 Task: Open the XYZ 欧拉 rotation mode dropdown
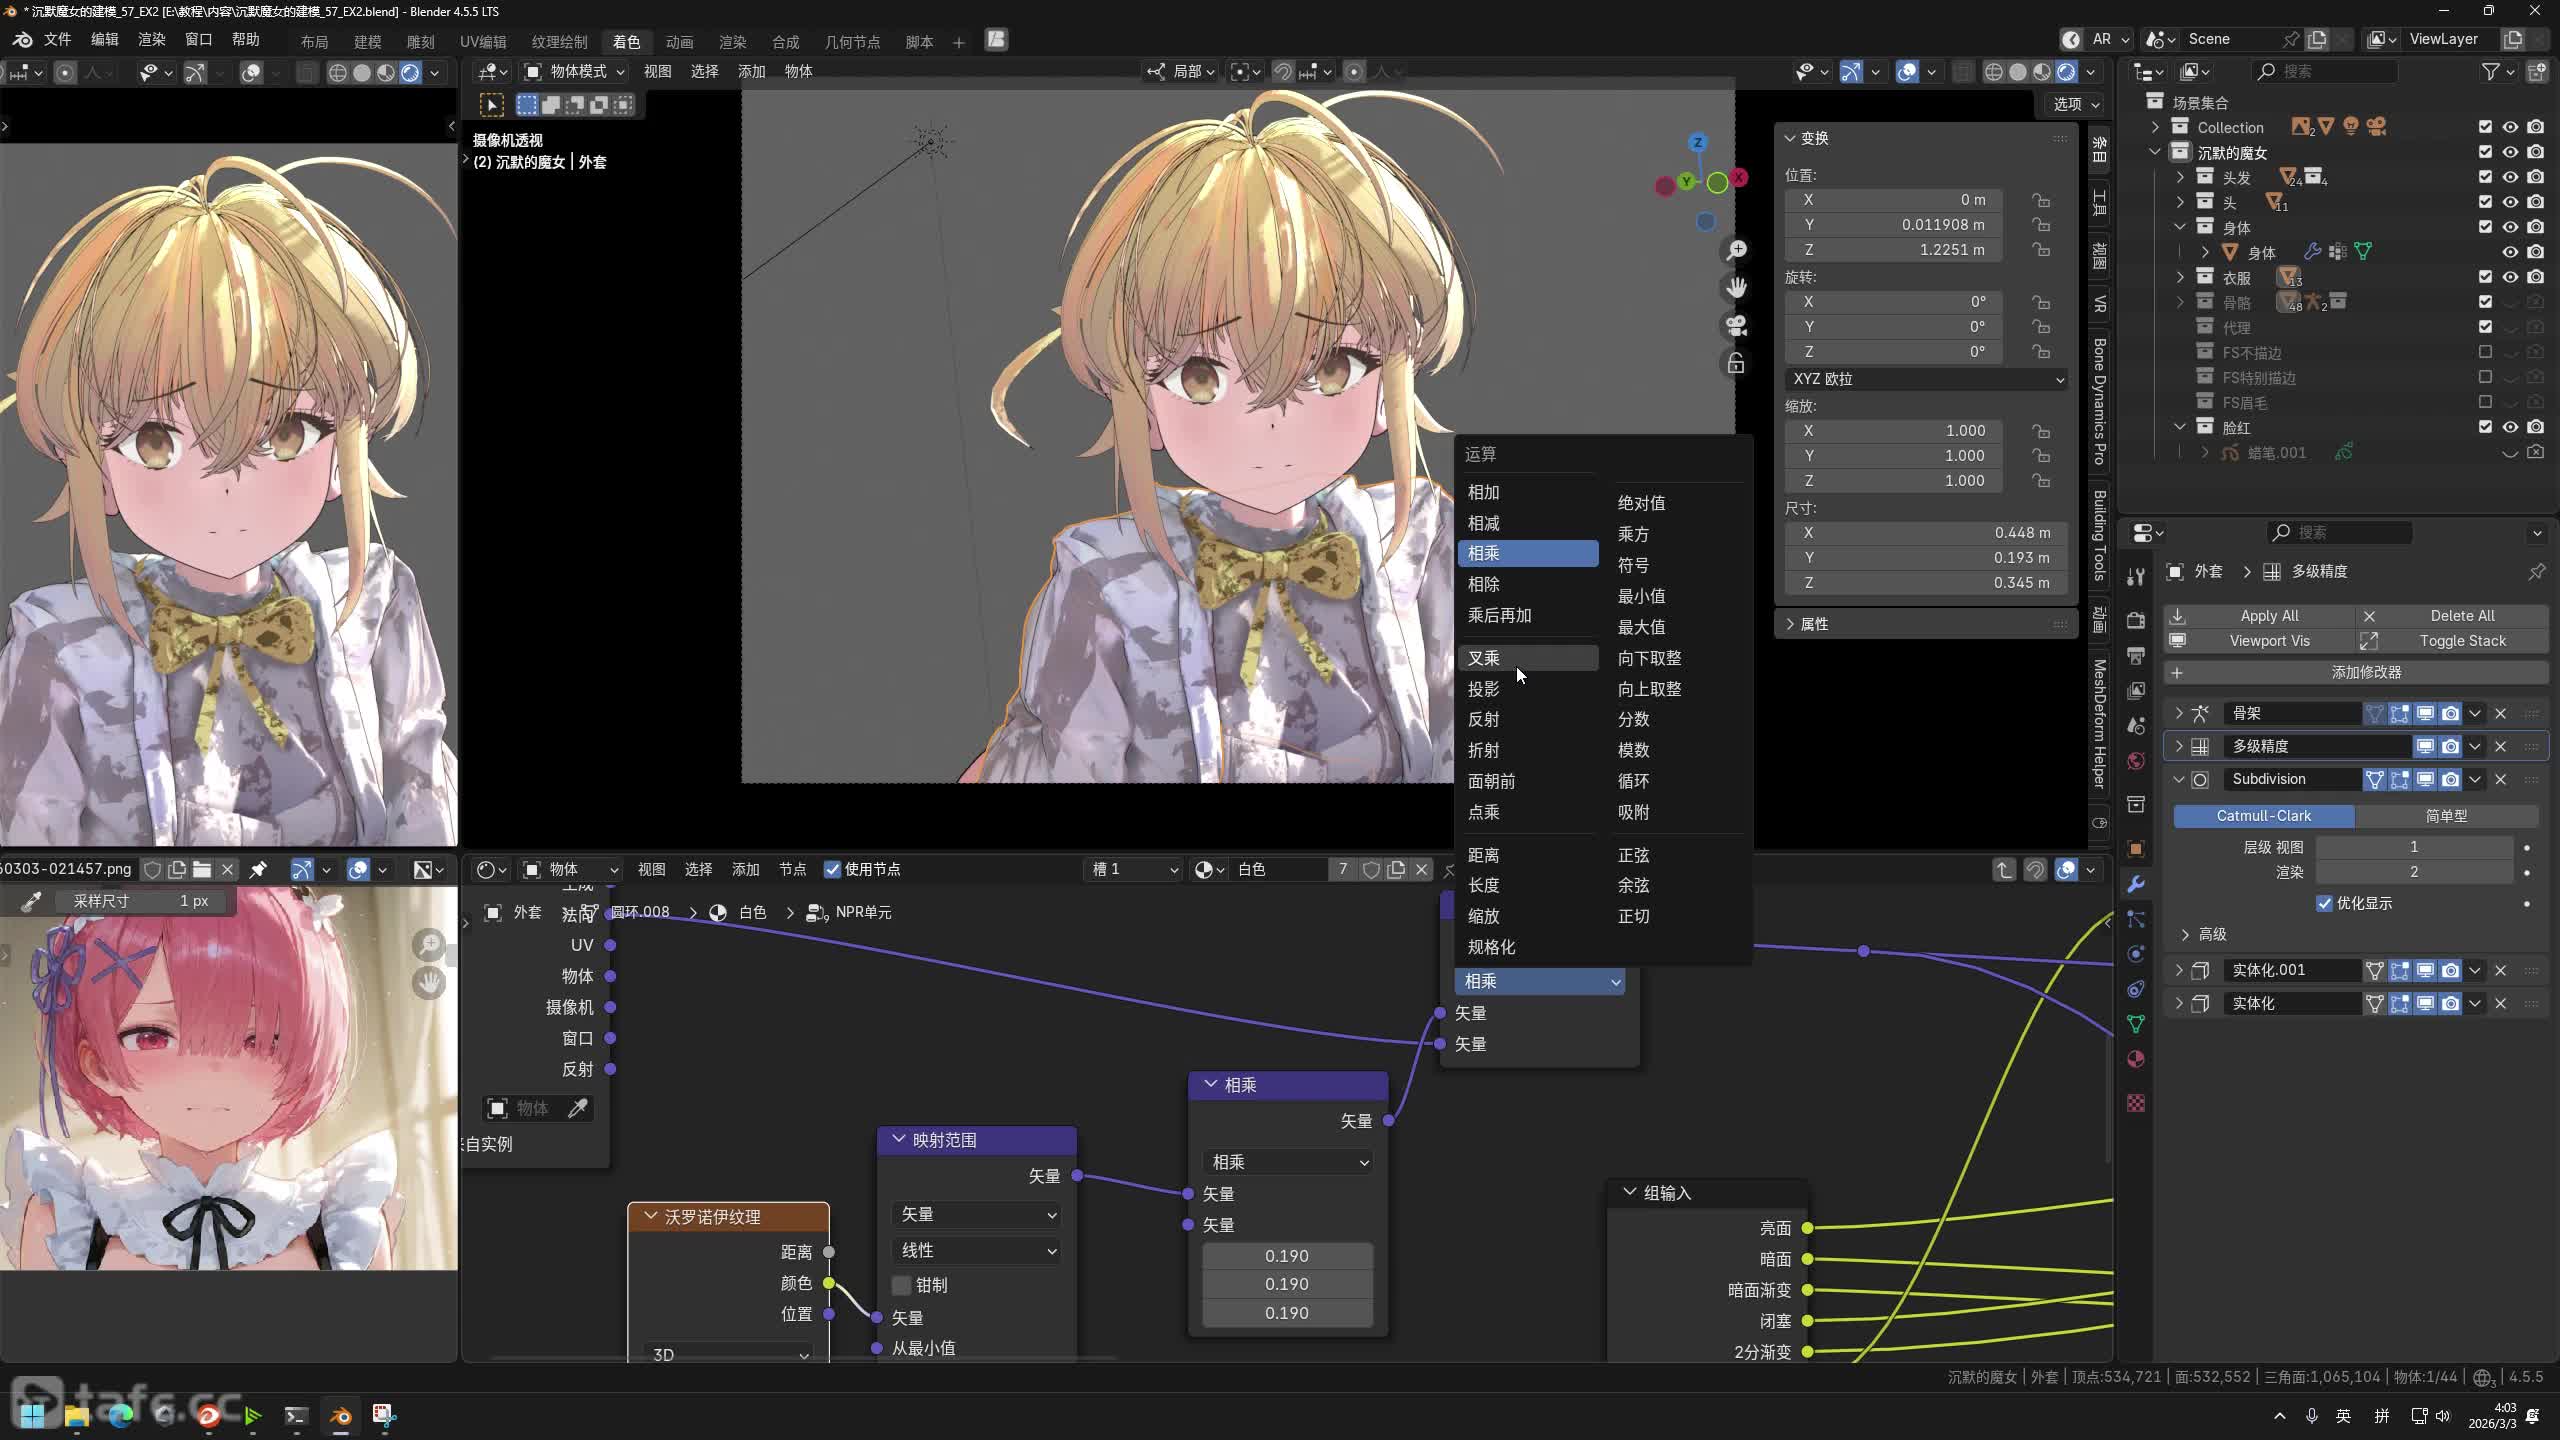tap(1926, 379)
